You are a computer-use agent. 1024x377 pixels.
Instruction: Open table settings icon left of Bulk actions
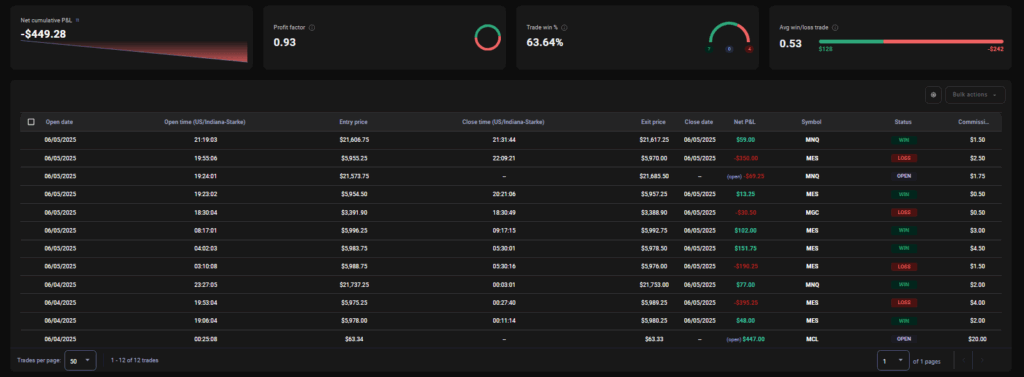[933, 95]
